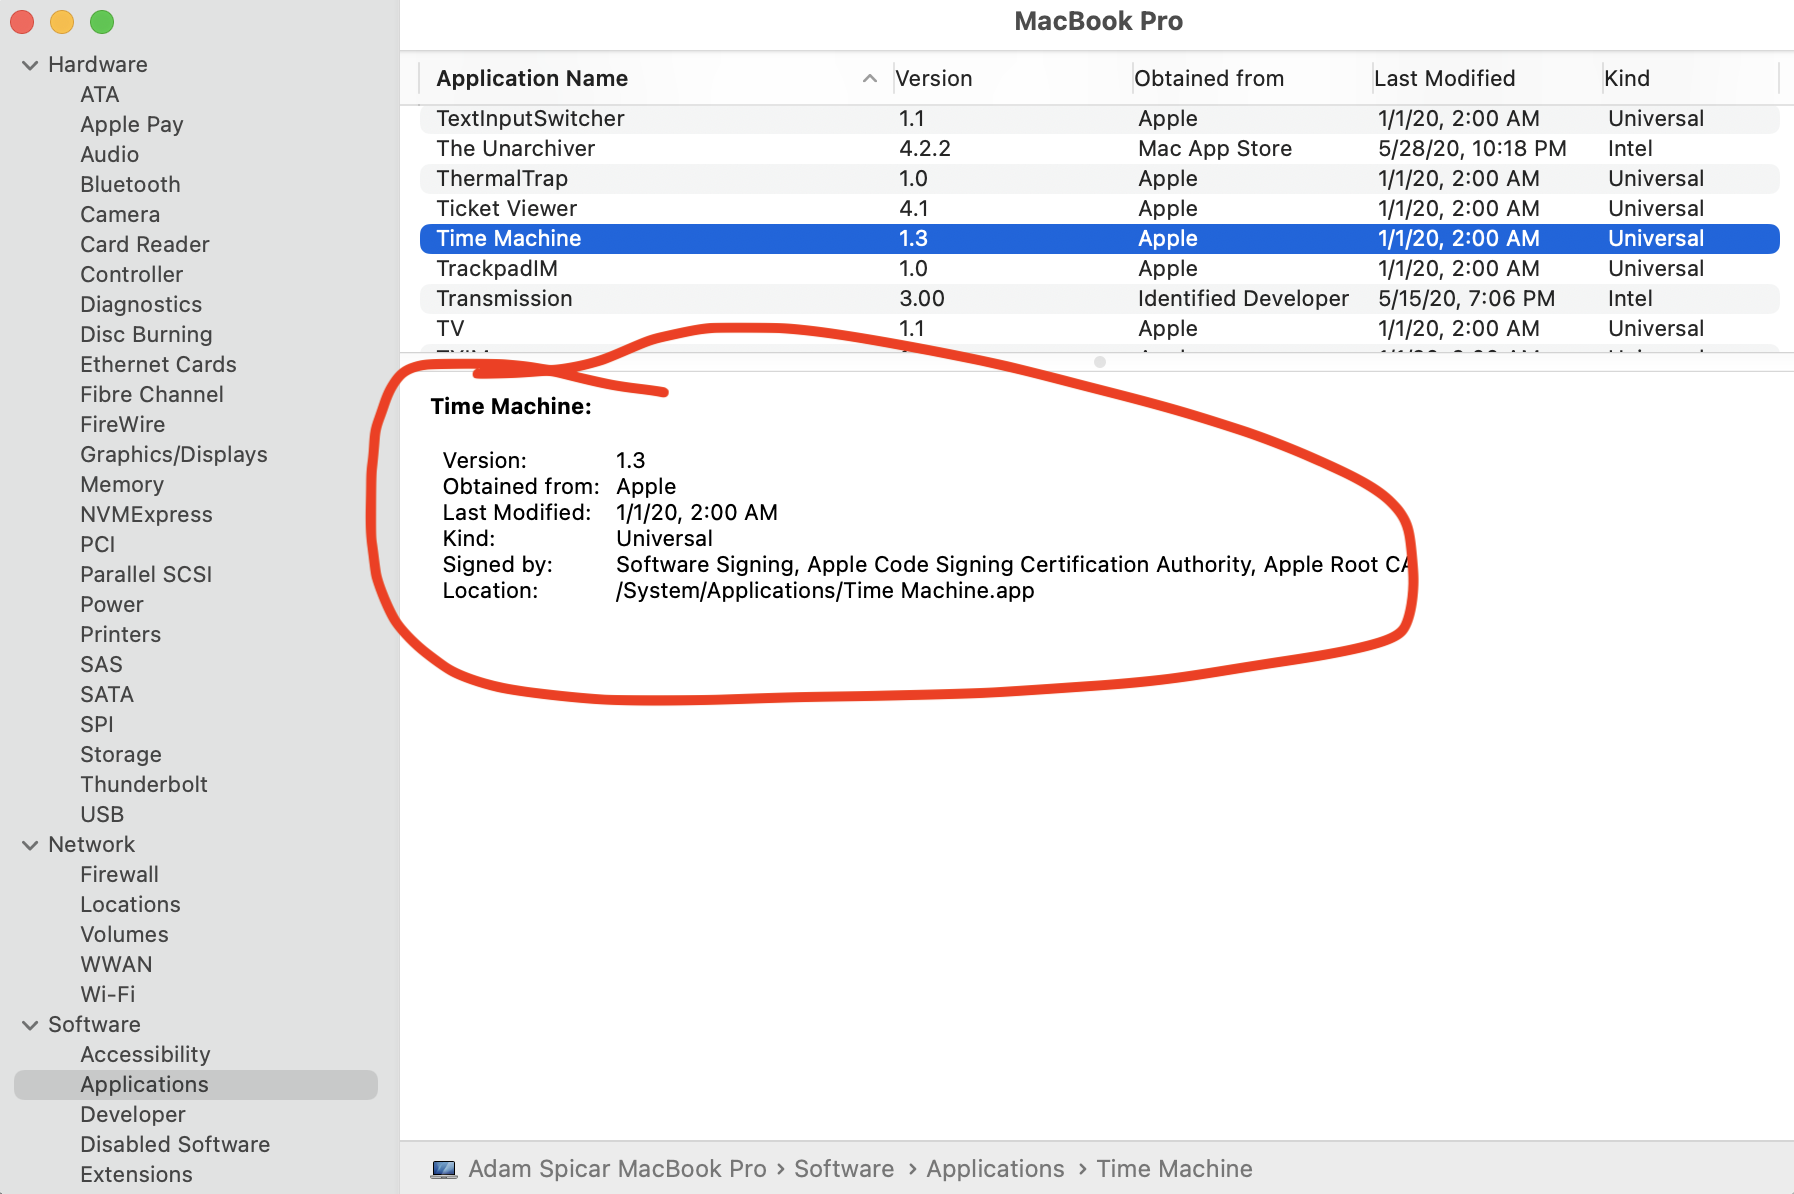Select SAS in the sidebar
The height and width of the screenshot is (1194, 1794).
tap(102, 664)
